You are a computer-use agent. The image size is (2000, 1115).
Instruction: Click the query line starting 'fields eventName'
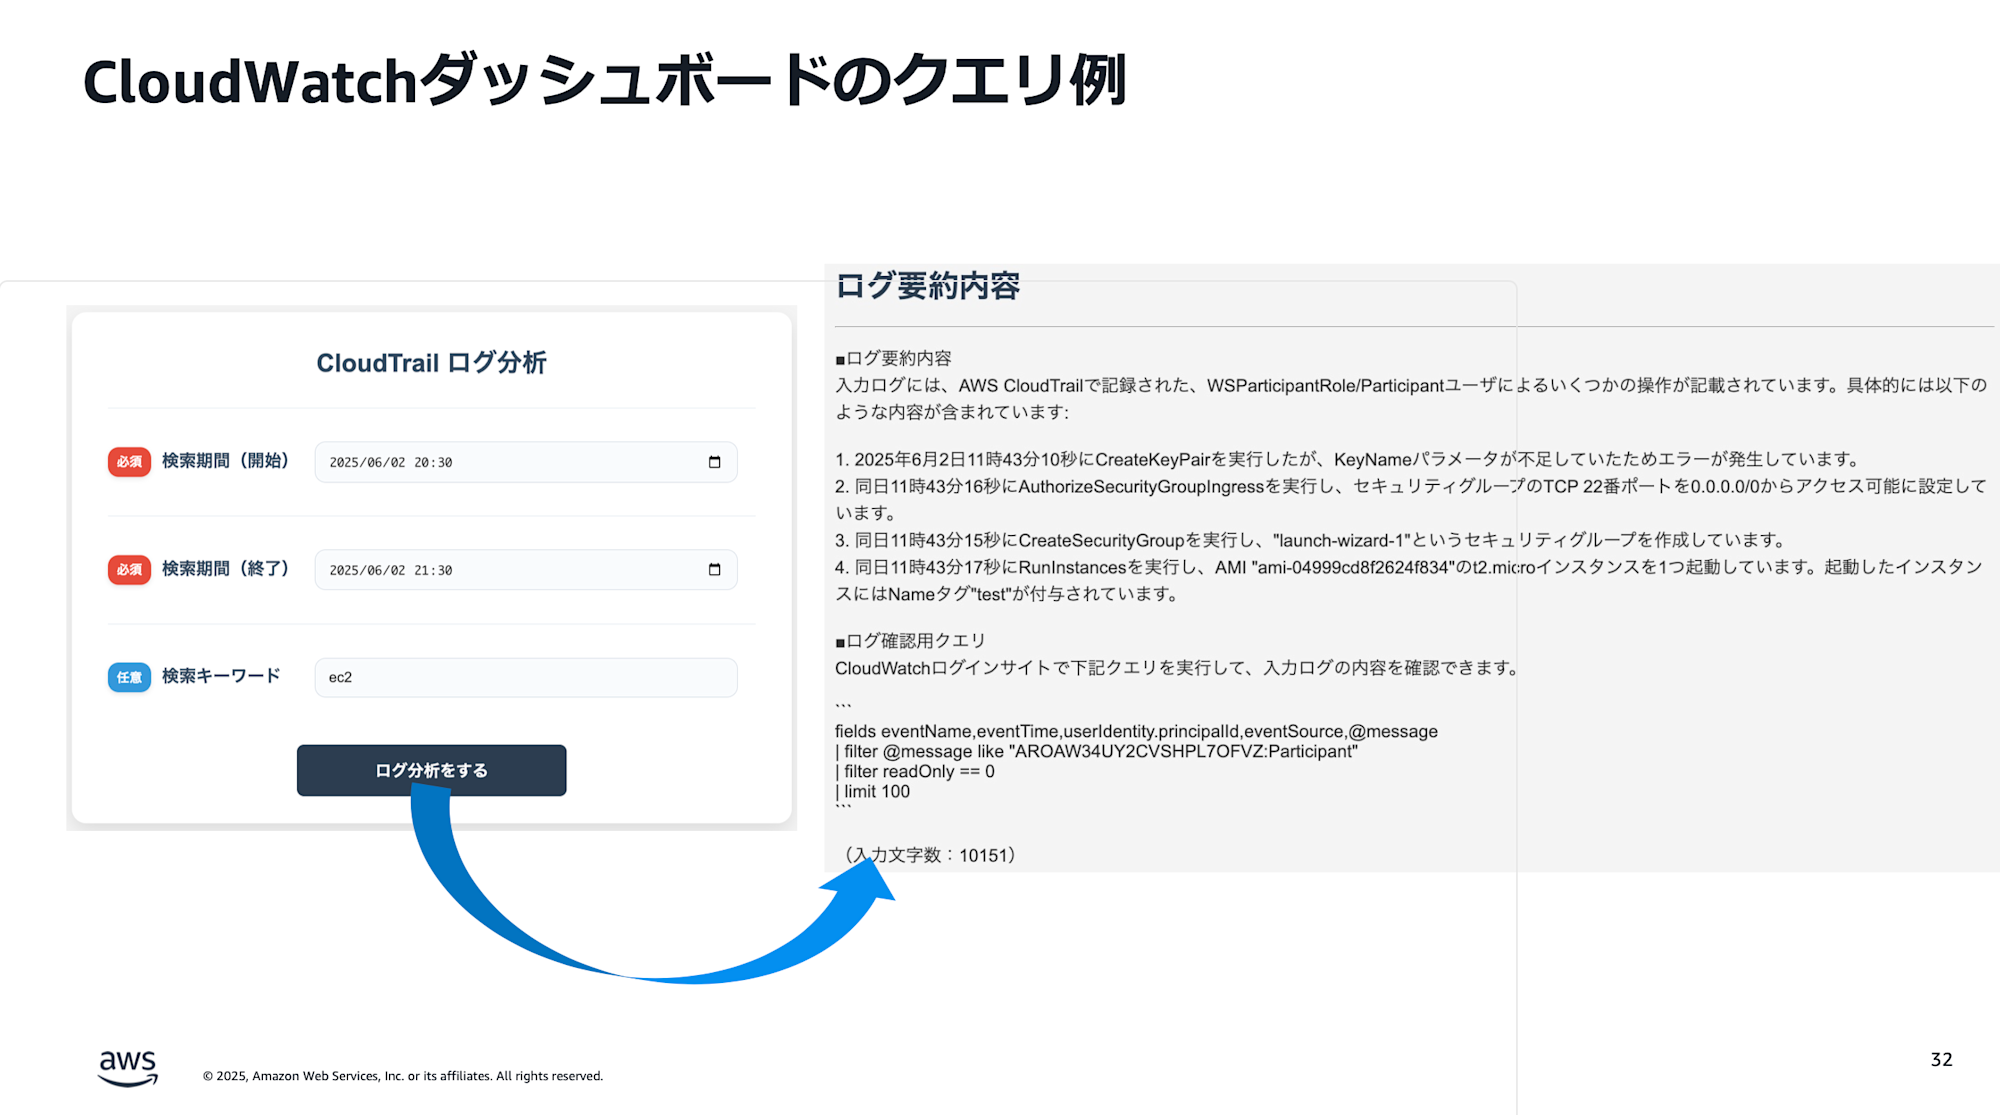tap(1136, 731)
